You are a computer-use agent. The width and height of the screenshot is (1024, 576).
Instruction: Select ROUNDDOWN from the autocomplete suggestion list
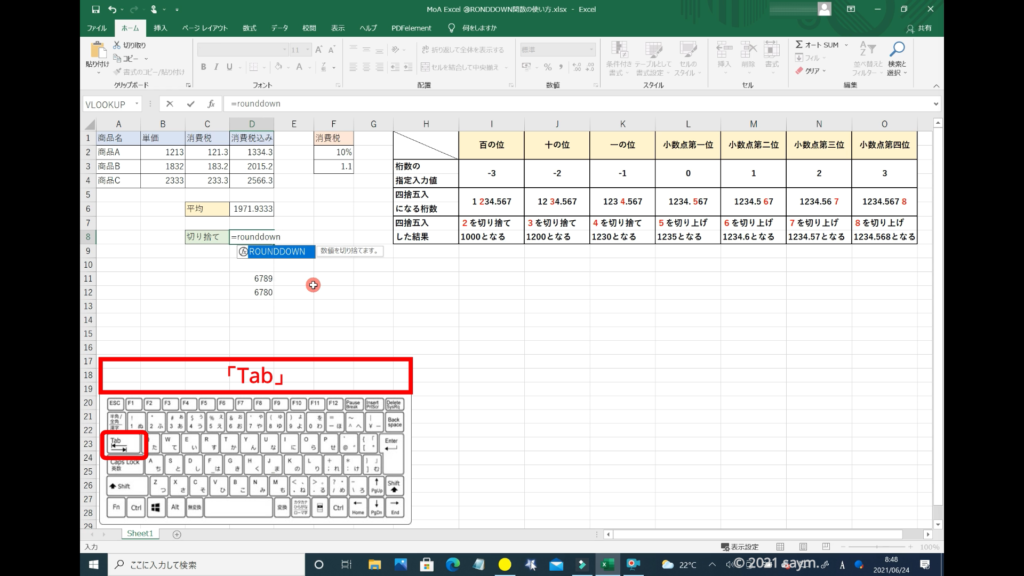pyautogui.click(x=277, y=251)
